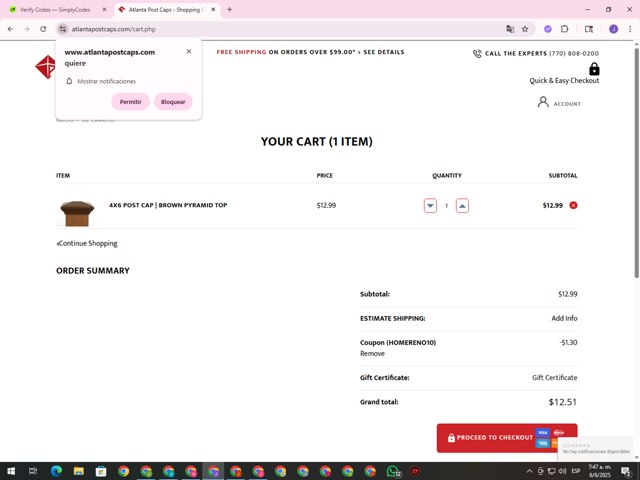
Task: Open the Windows Start menu
Action: 11,471
